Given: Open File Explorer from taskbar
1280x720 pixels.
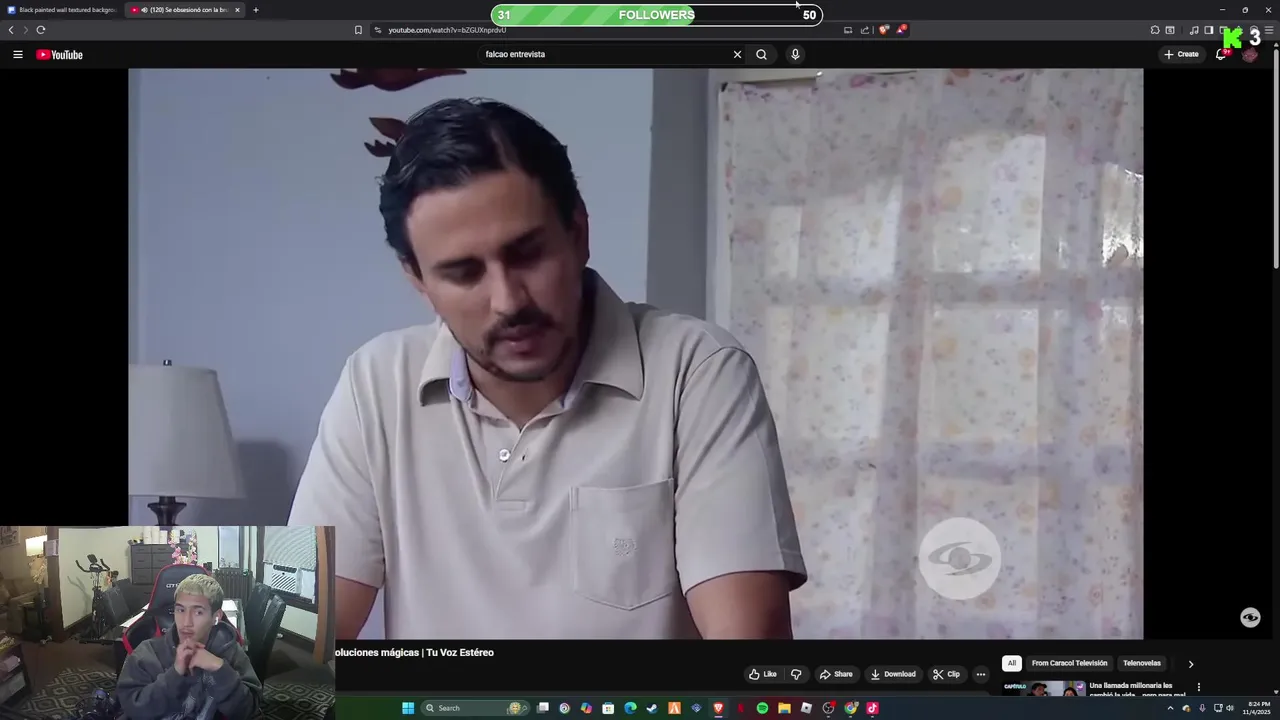Looking at the screenshot, I should tap(784, 708).
